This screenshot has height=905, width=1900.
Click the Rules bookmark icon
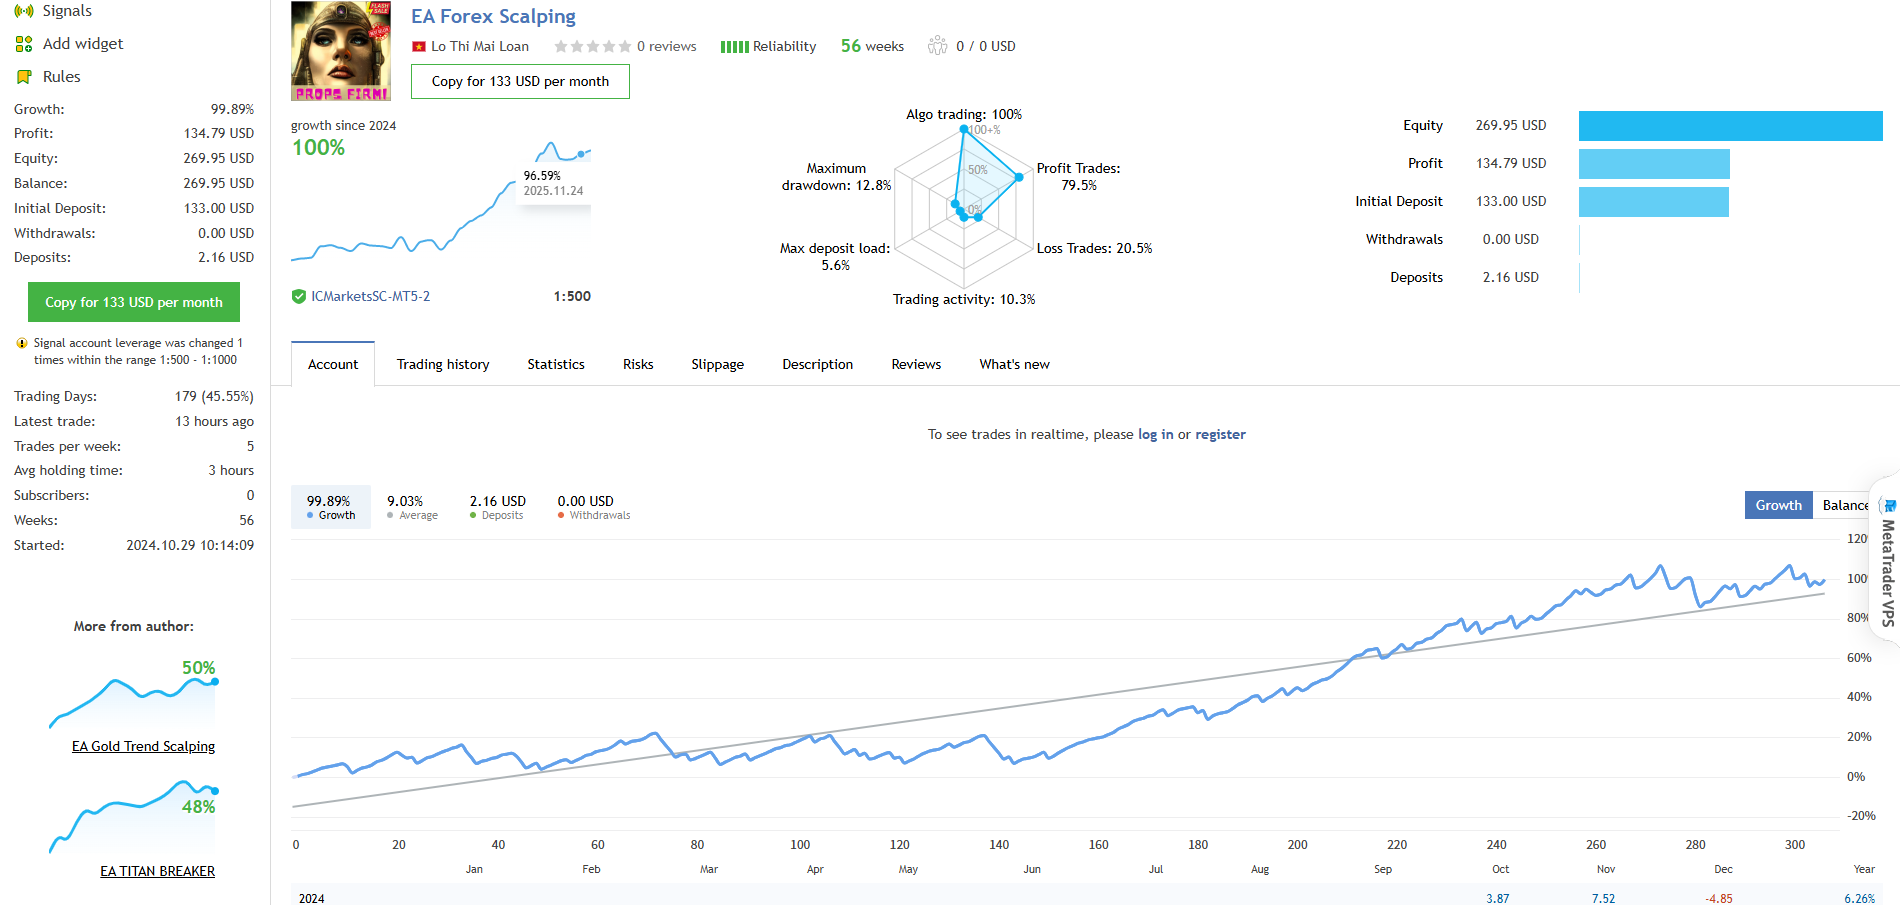pyautogui.click(x=24, y=77)
